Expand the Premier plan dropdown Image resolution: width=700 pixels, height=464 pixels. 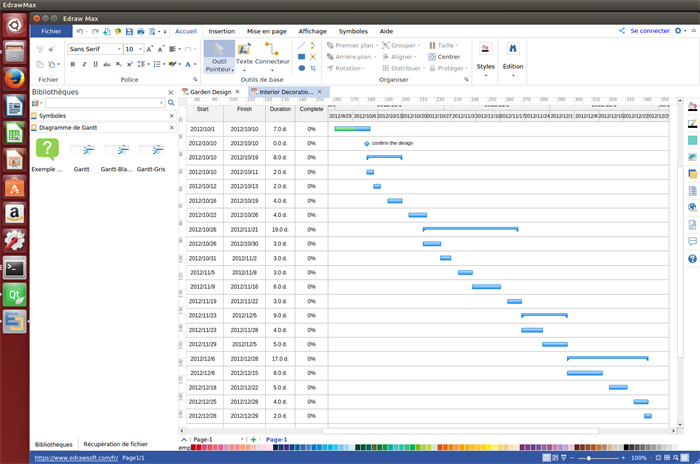coord(377,45)
